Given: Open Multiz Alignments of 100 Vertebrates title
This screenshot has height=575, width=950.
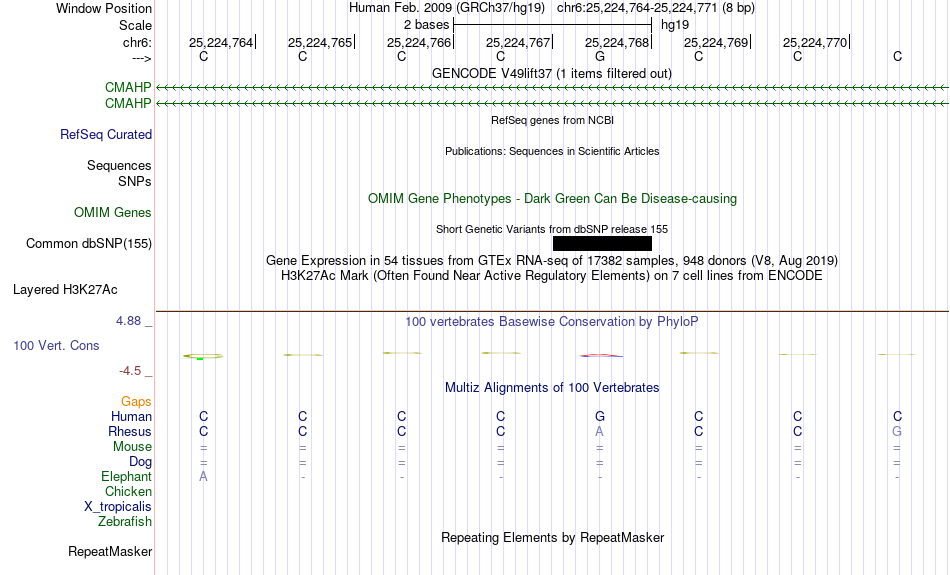Looking at the screenshot, I should (552, 388).
